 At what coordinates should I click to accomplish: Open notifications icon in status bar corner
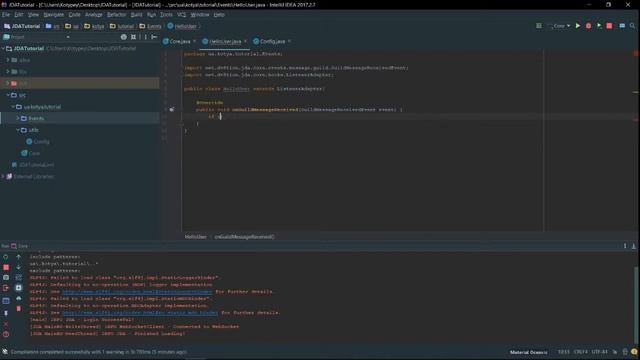click(x=634, y=351)
